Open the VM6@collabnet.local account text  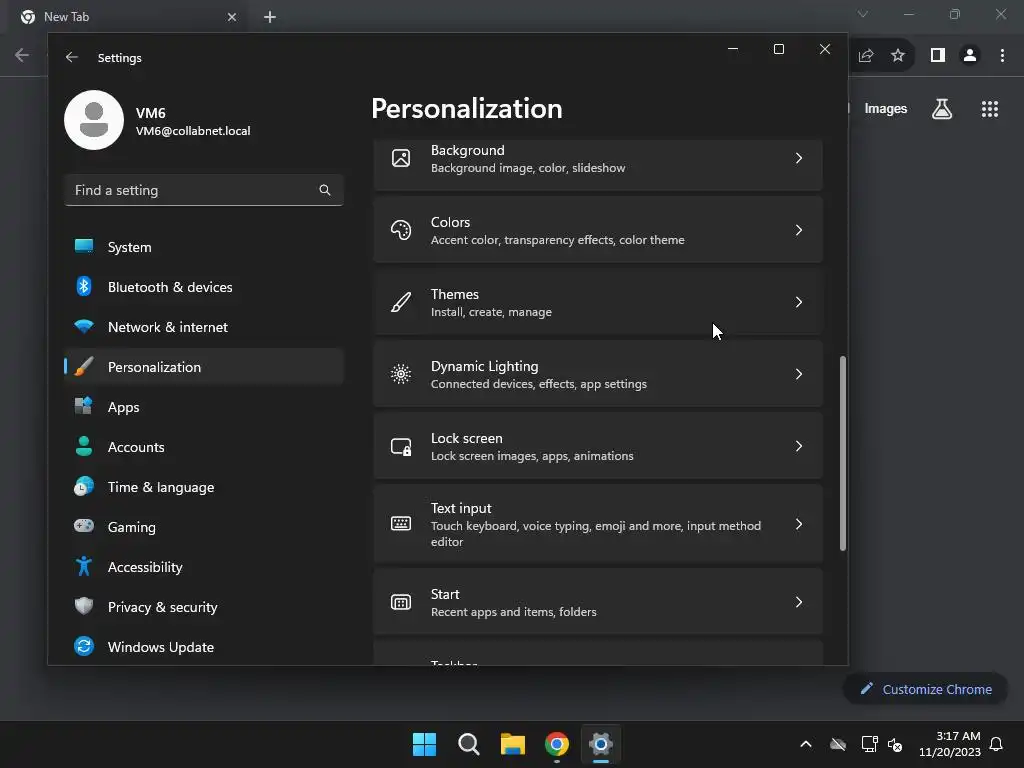pyautogui.click(x=193, y=131)
